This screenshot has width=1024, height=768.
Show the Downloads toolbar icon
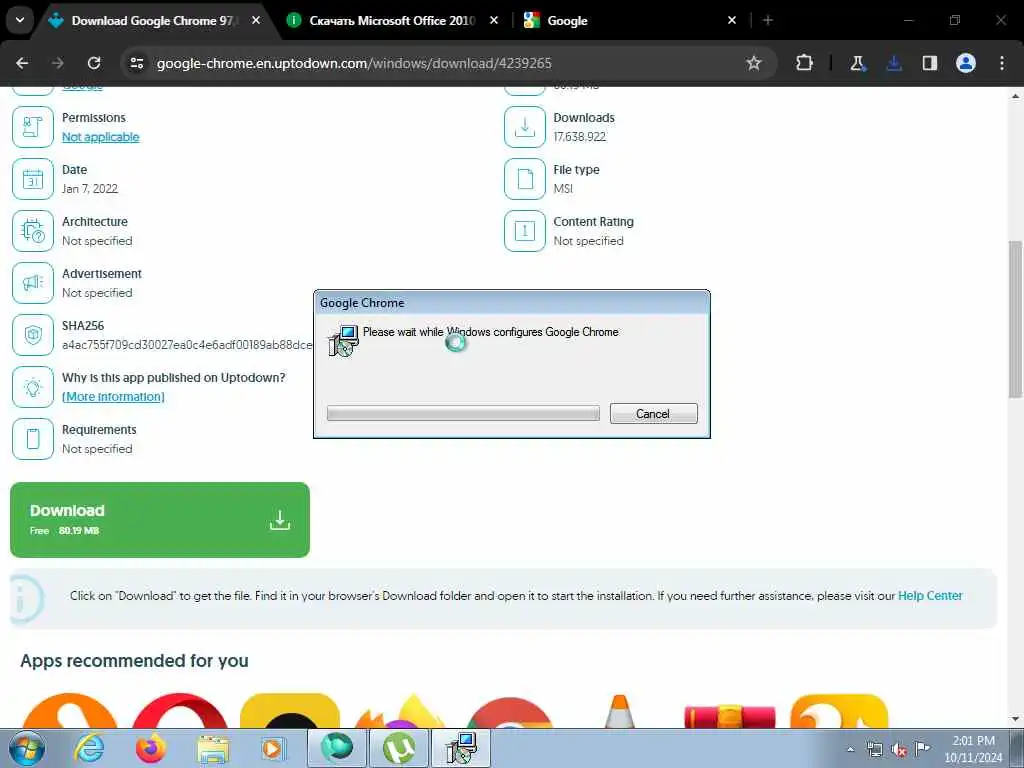[893, 63]
